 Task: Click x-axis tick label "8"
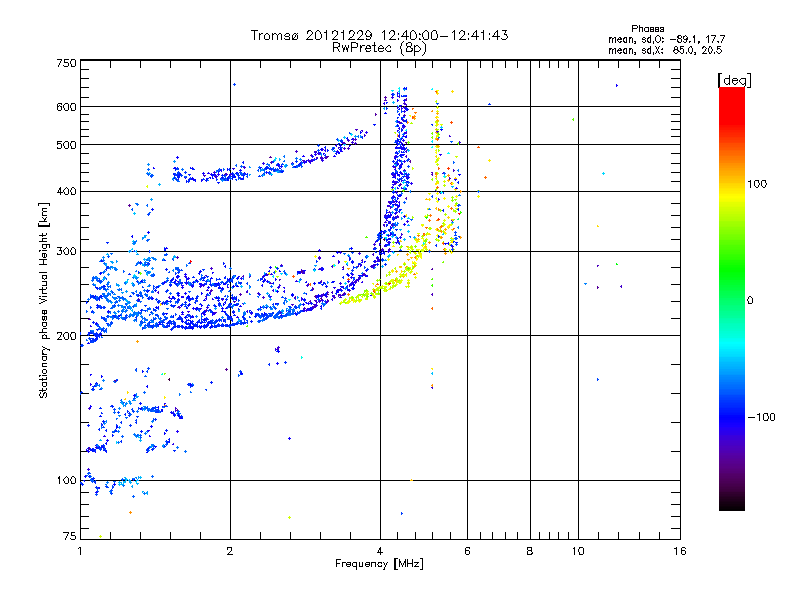pyautogui.click(x=530, y=551)
